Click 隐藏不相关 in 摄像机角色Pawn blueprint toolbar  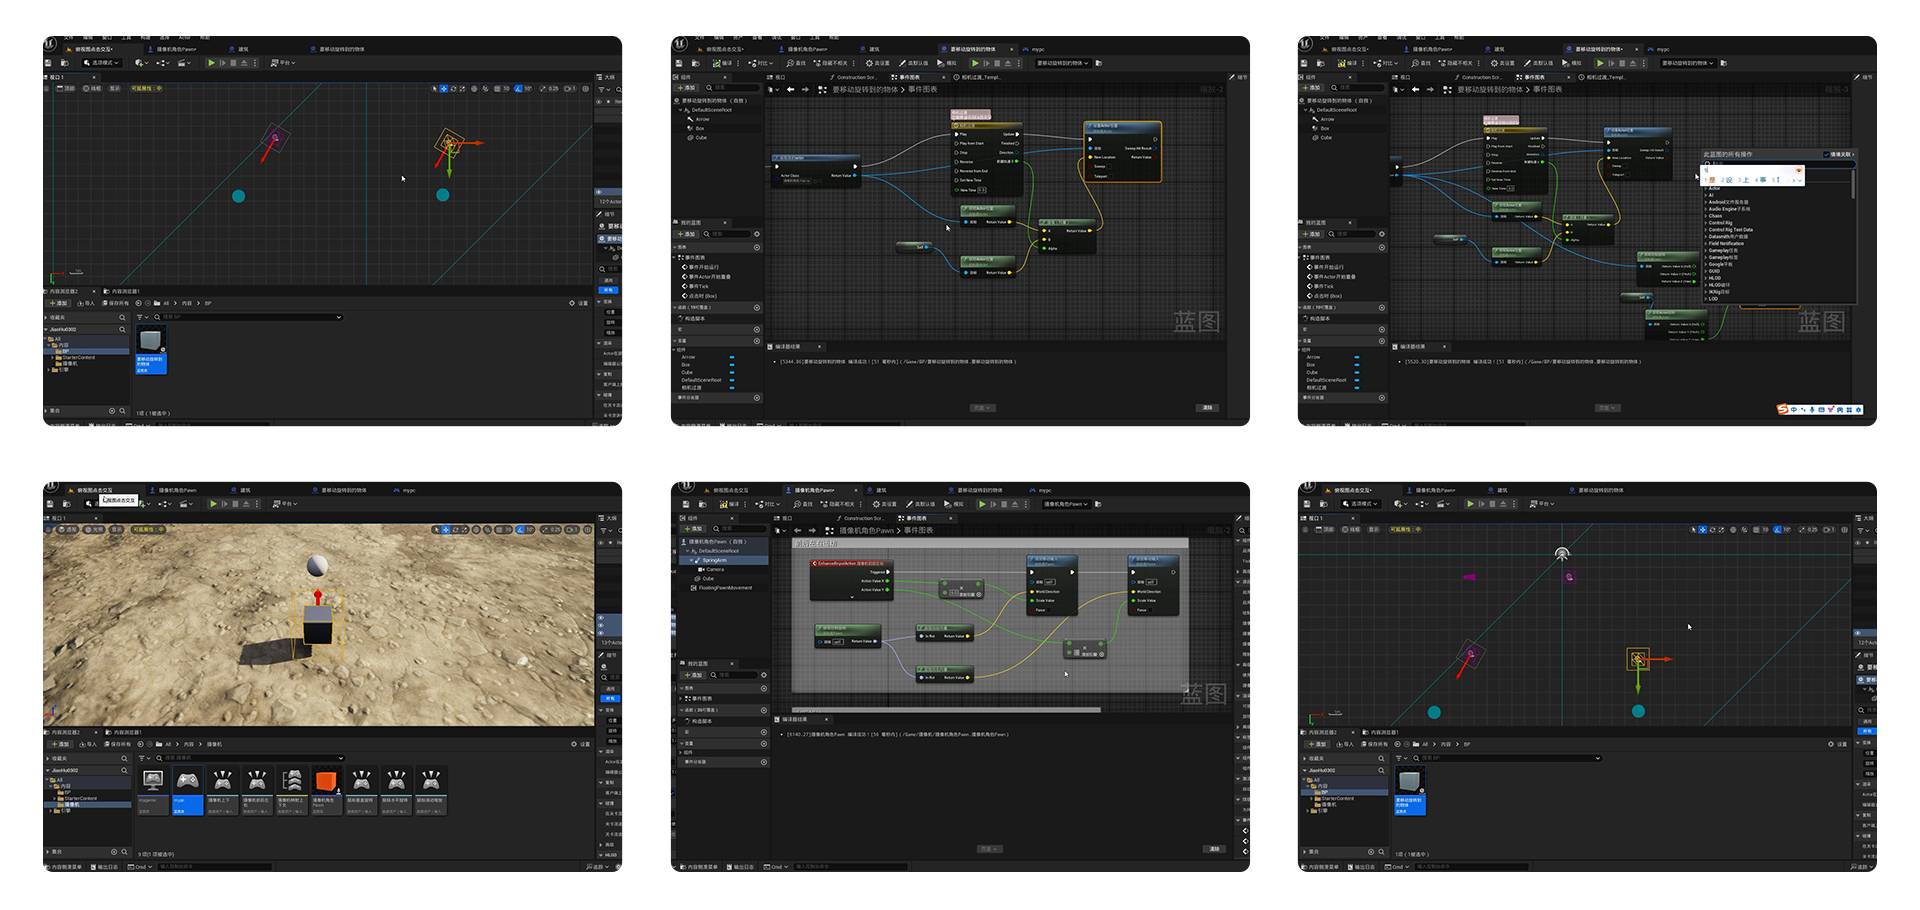[838, 504]
